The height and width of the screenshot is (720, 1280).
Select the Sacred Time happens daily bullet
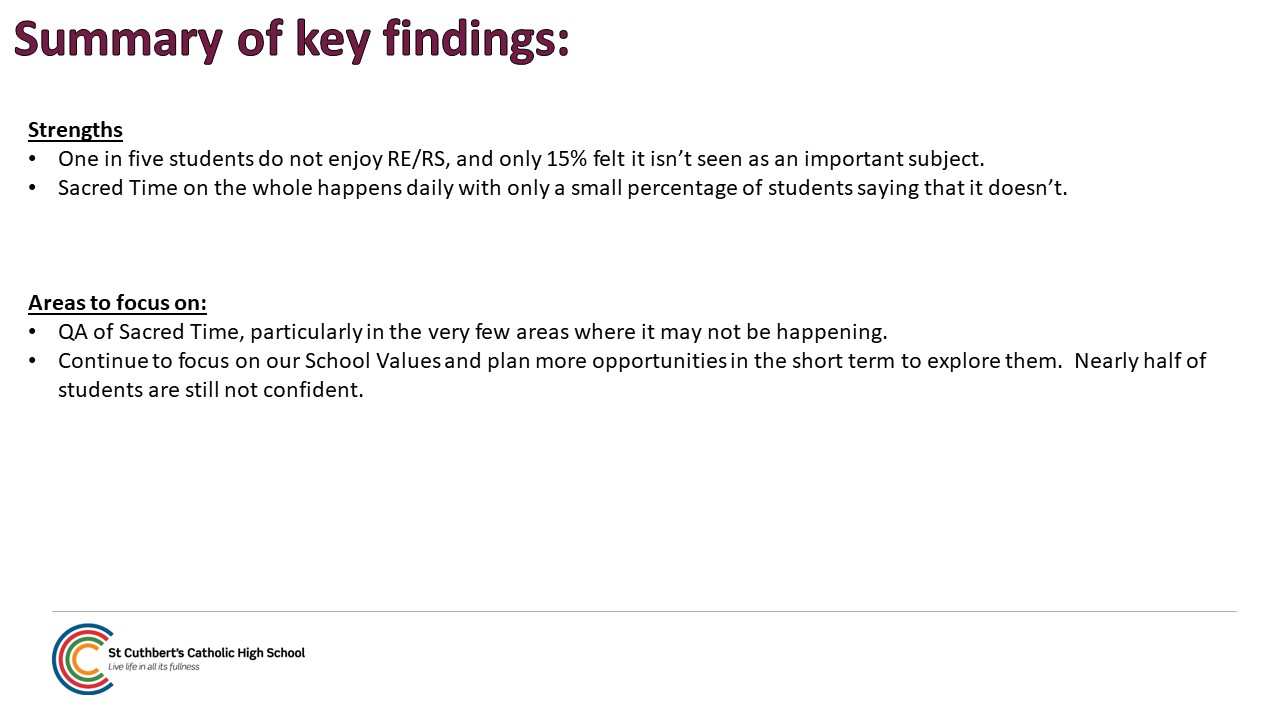(x=563, y=188)
